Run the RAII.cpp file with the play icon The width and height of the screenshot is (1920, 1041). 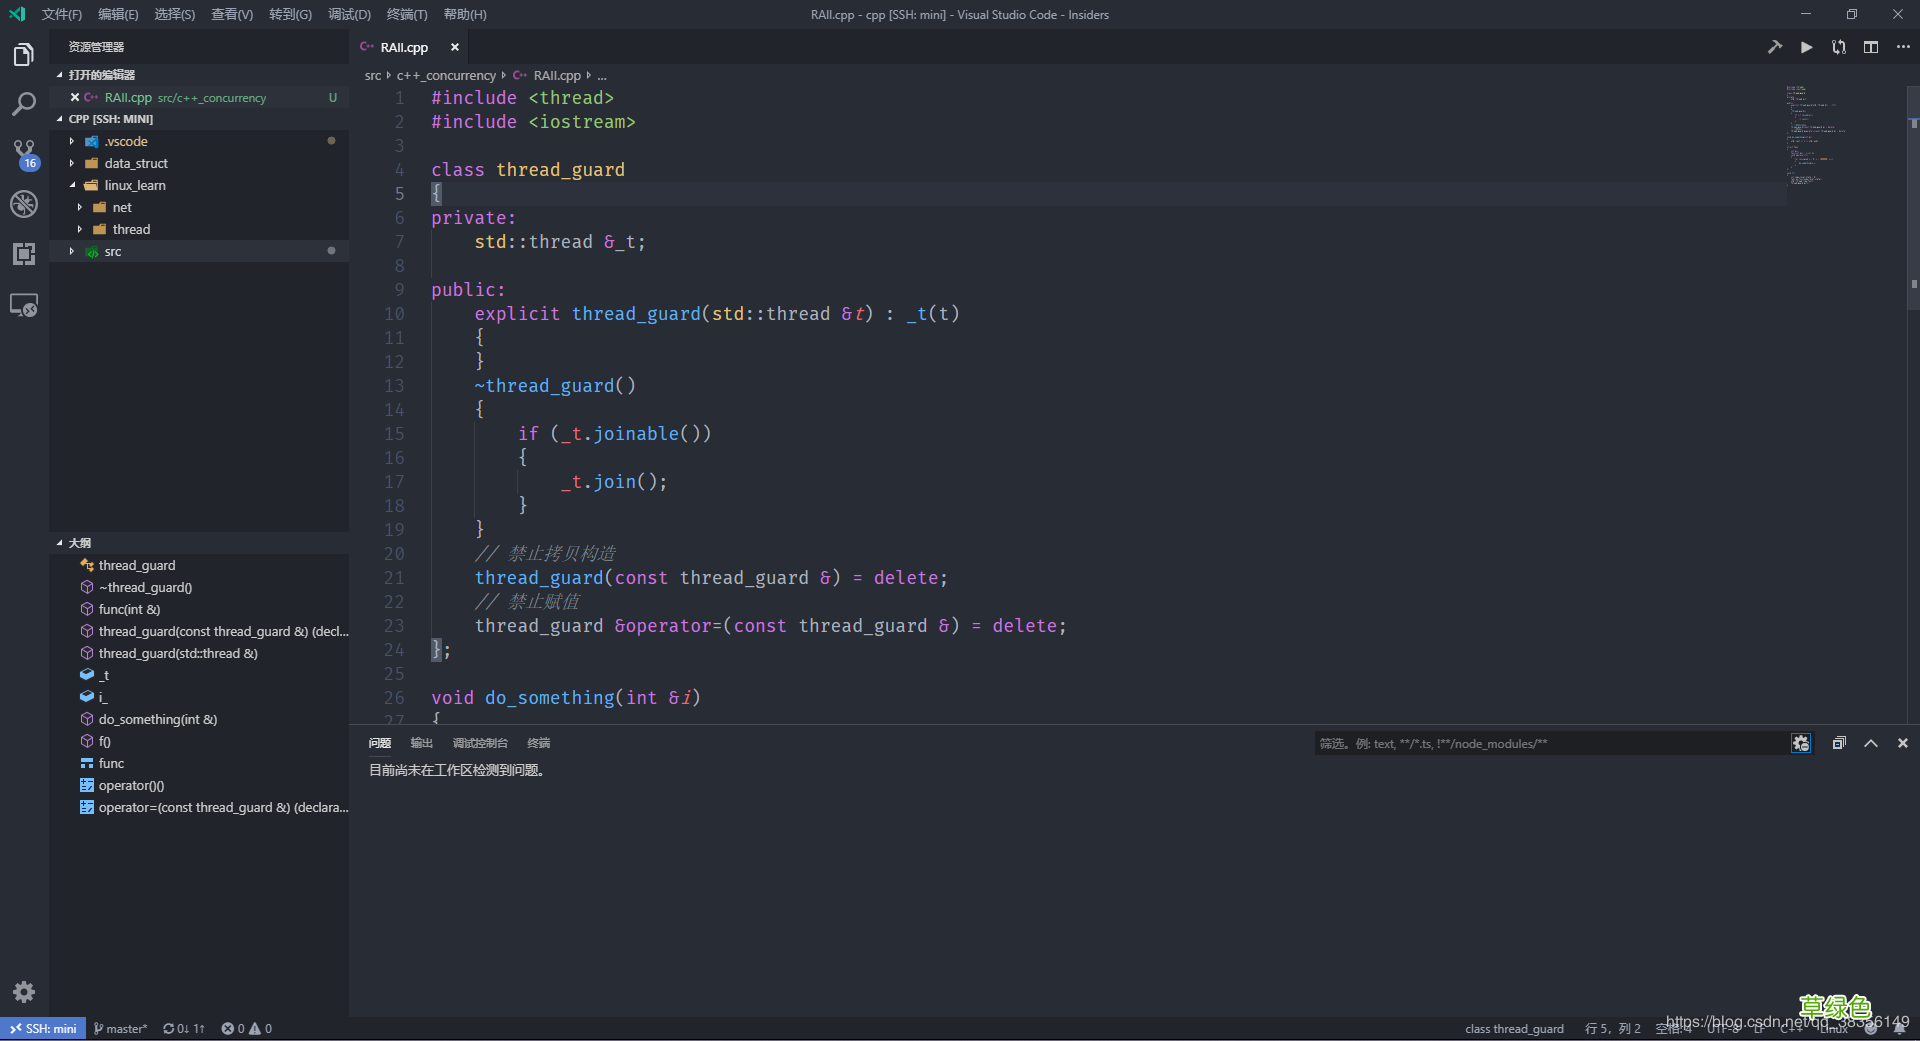1806,47
